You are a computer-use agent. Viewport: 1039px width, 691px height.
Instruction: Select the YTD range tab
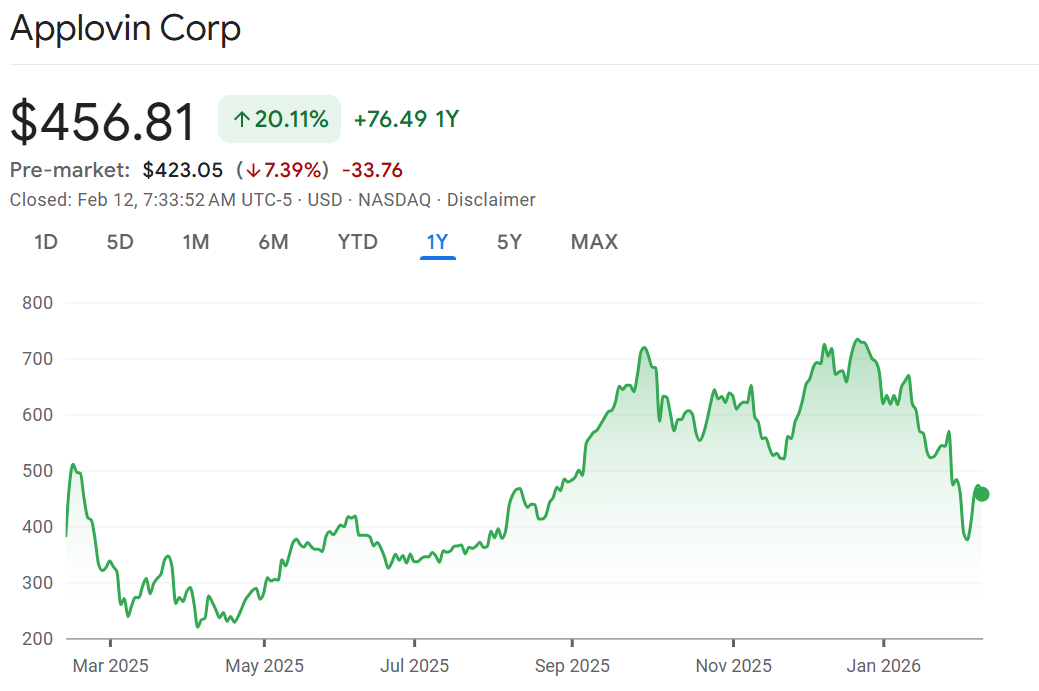357,242
